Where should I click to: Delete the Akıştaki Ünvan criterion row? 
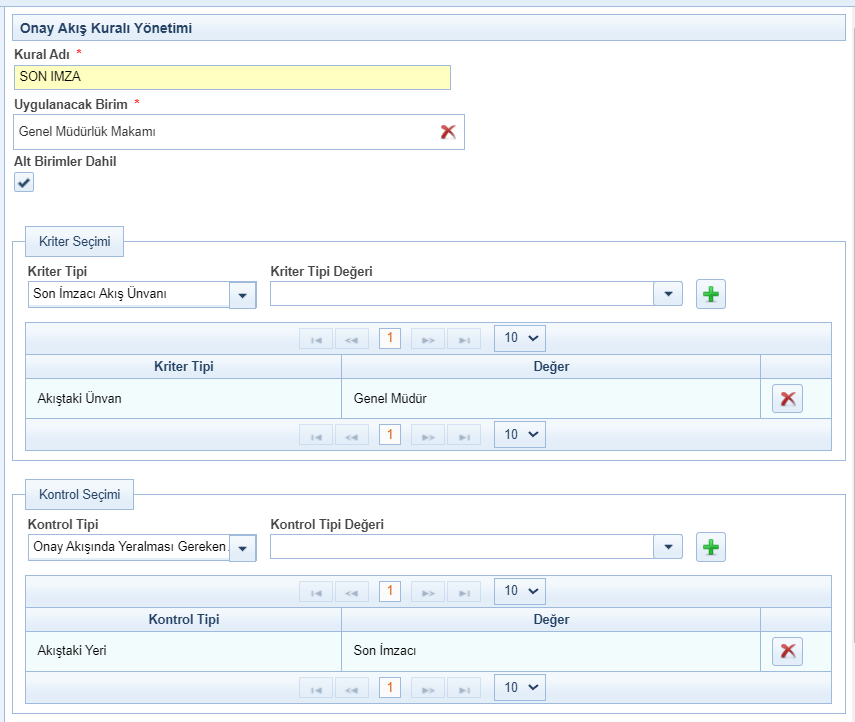click(x=787, y=398)
